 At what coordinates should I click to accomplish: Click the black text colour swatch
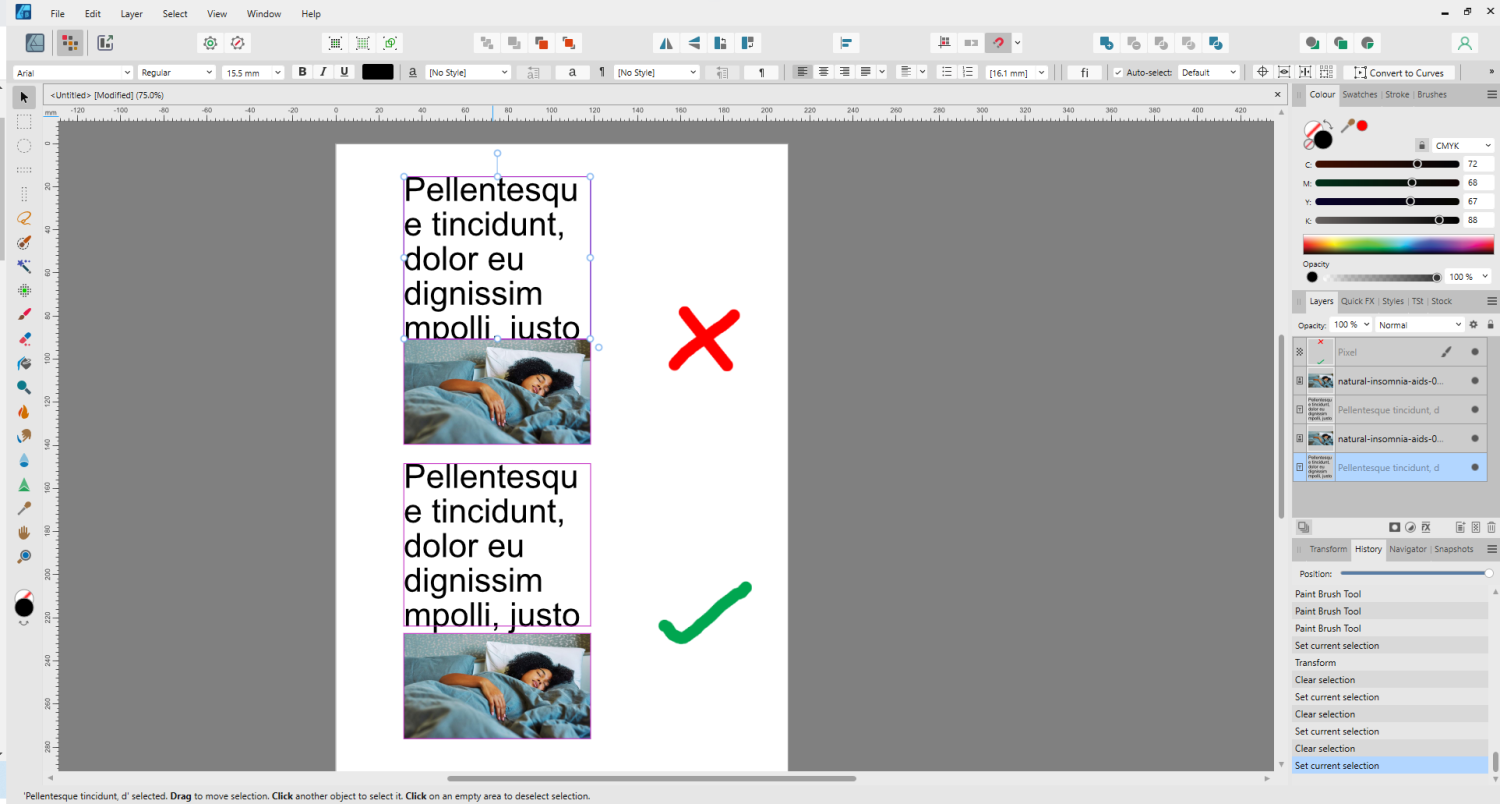point(378,72)
